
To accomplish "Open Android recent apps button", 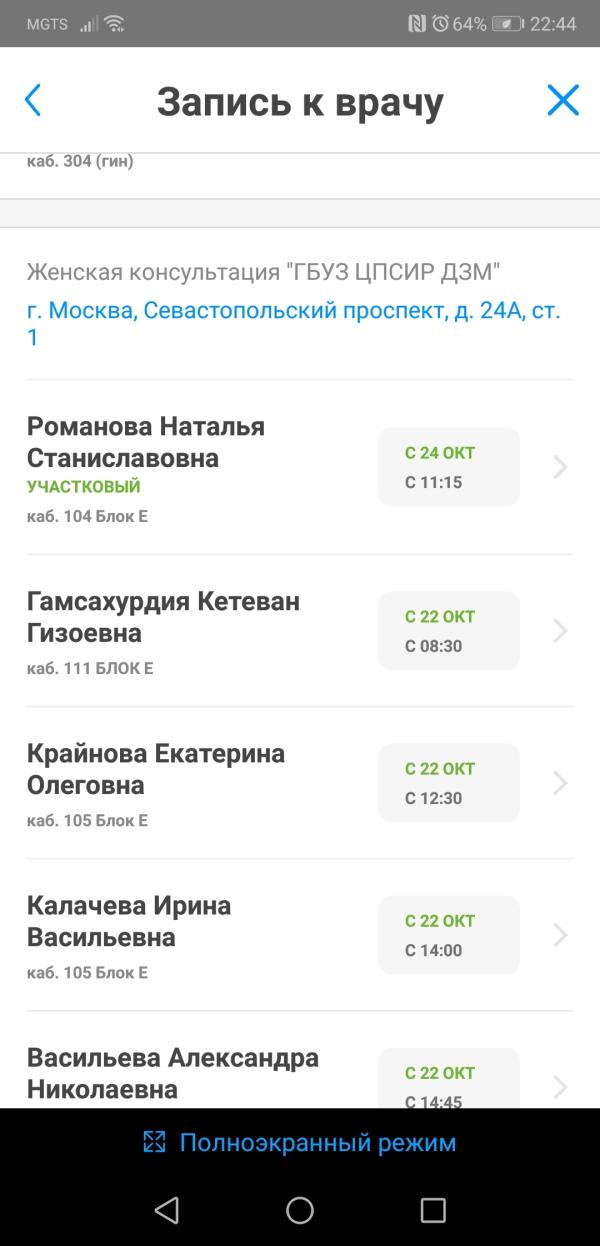I will [x=433, y=1211].
